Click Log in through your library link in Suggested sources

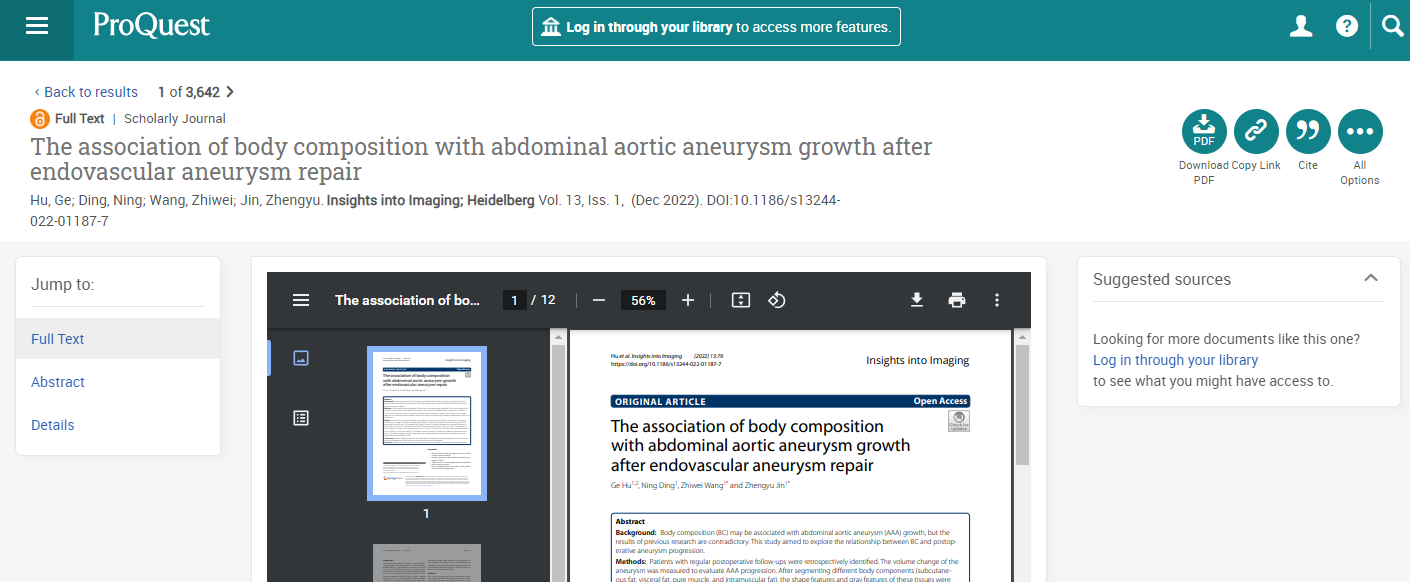click(x=1175, y=360)
